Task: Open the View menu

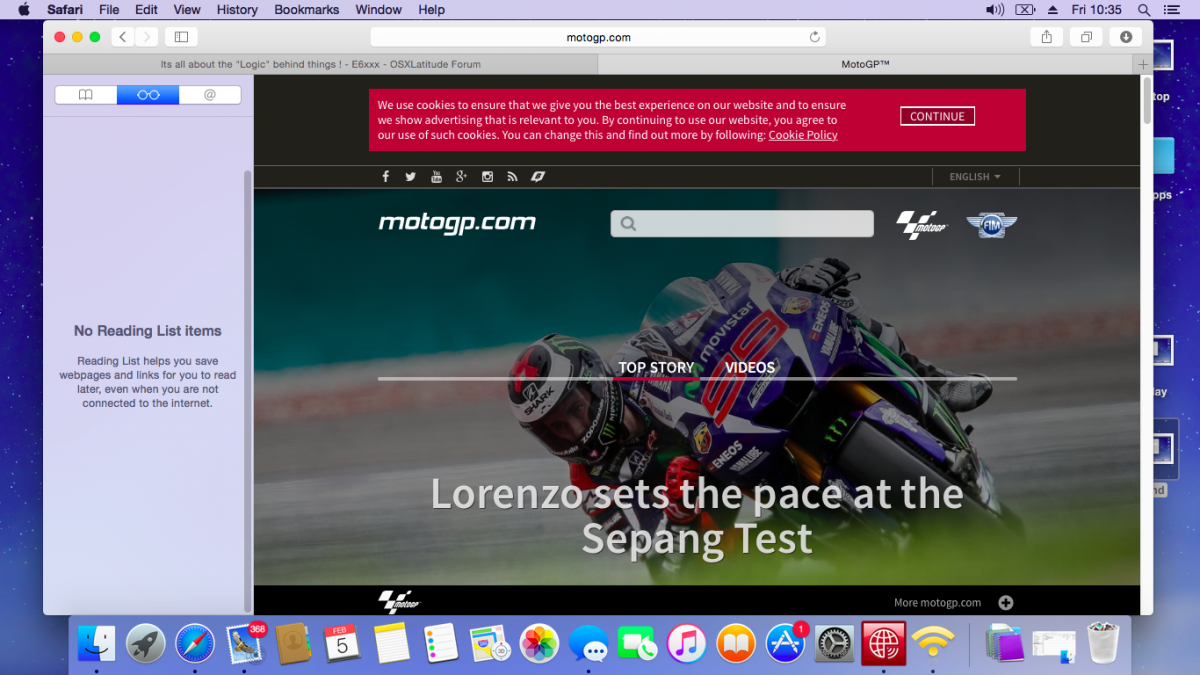Action: (x=187, y=10)
